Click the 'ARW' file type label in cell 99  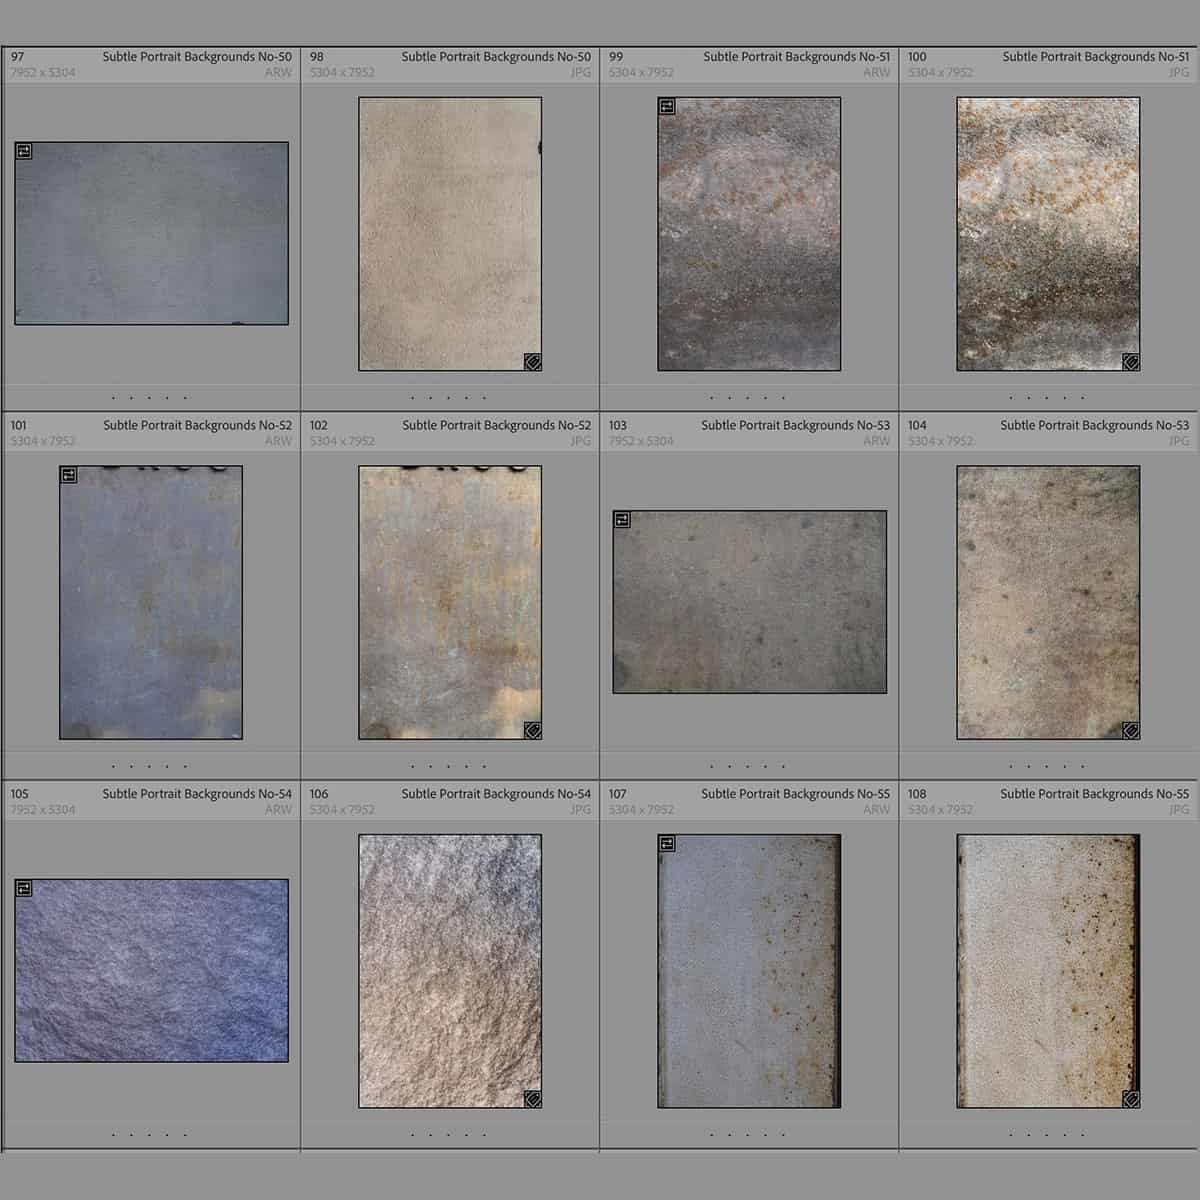(x=877, y=72)
